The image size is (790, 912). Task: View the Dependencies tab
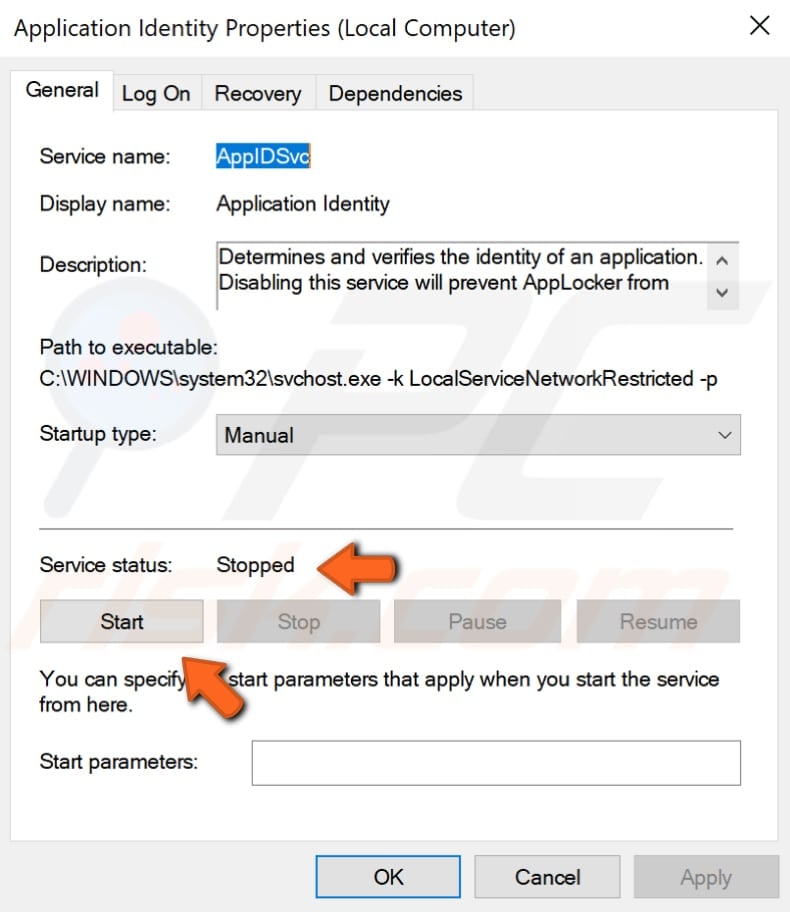point(394,93)
